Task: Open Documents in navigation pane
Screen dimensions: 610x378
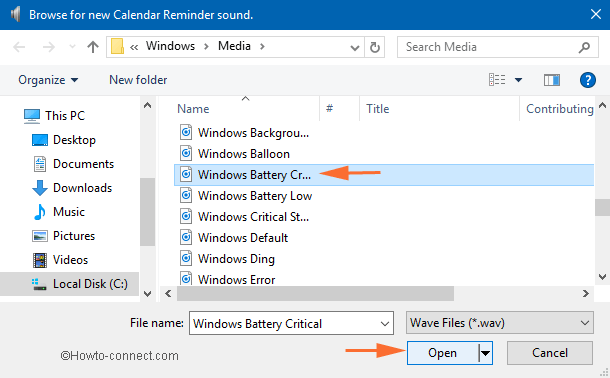Action: click(x=74, y=164)
